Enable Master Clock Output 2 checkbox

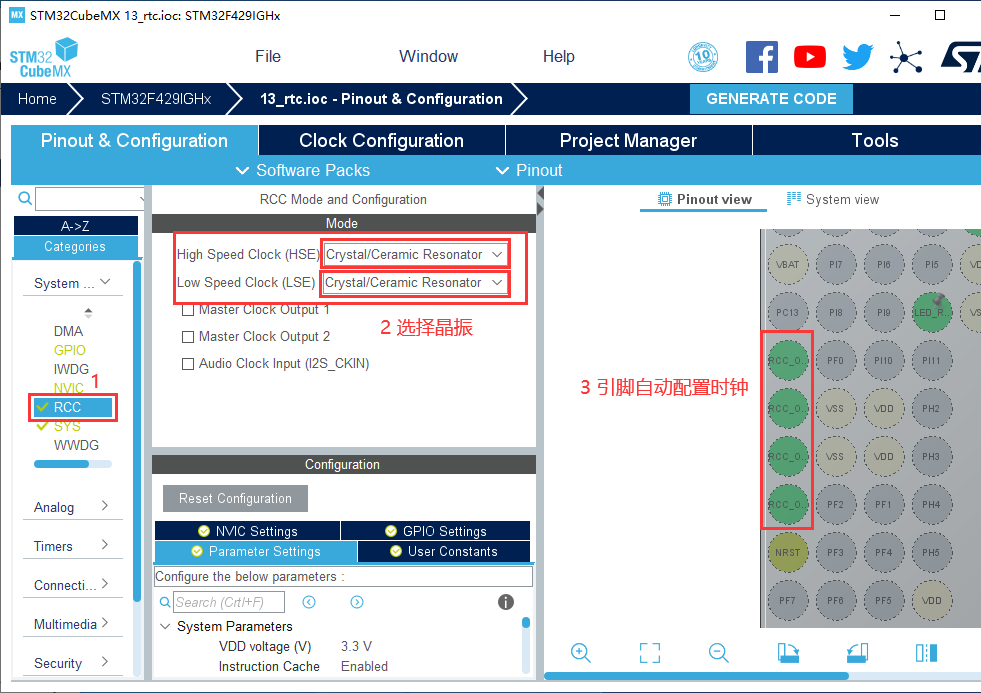coord(187,337)
